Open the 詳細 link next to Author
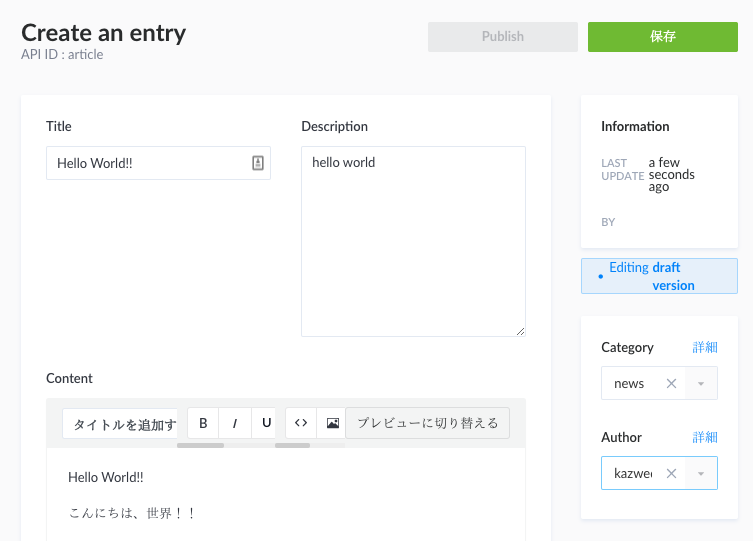This screenshot has height=541, width=753. [x=705, y=438]
